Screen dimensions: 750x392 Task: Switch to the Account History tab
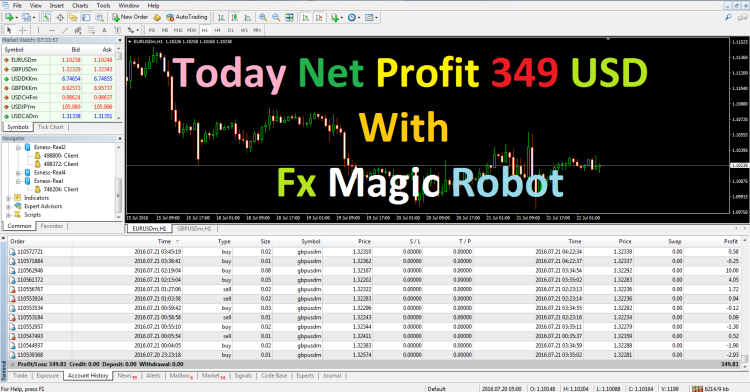tap(88, 376)
